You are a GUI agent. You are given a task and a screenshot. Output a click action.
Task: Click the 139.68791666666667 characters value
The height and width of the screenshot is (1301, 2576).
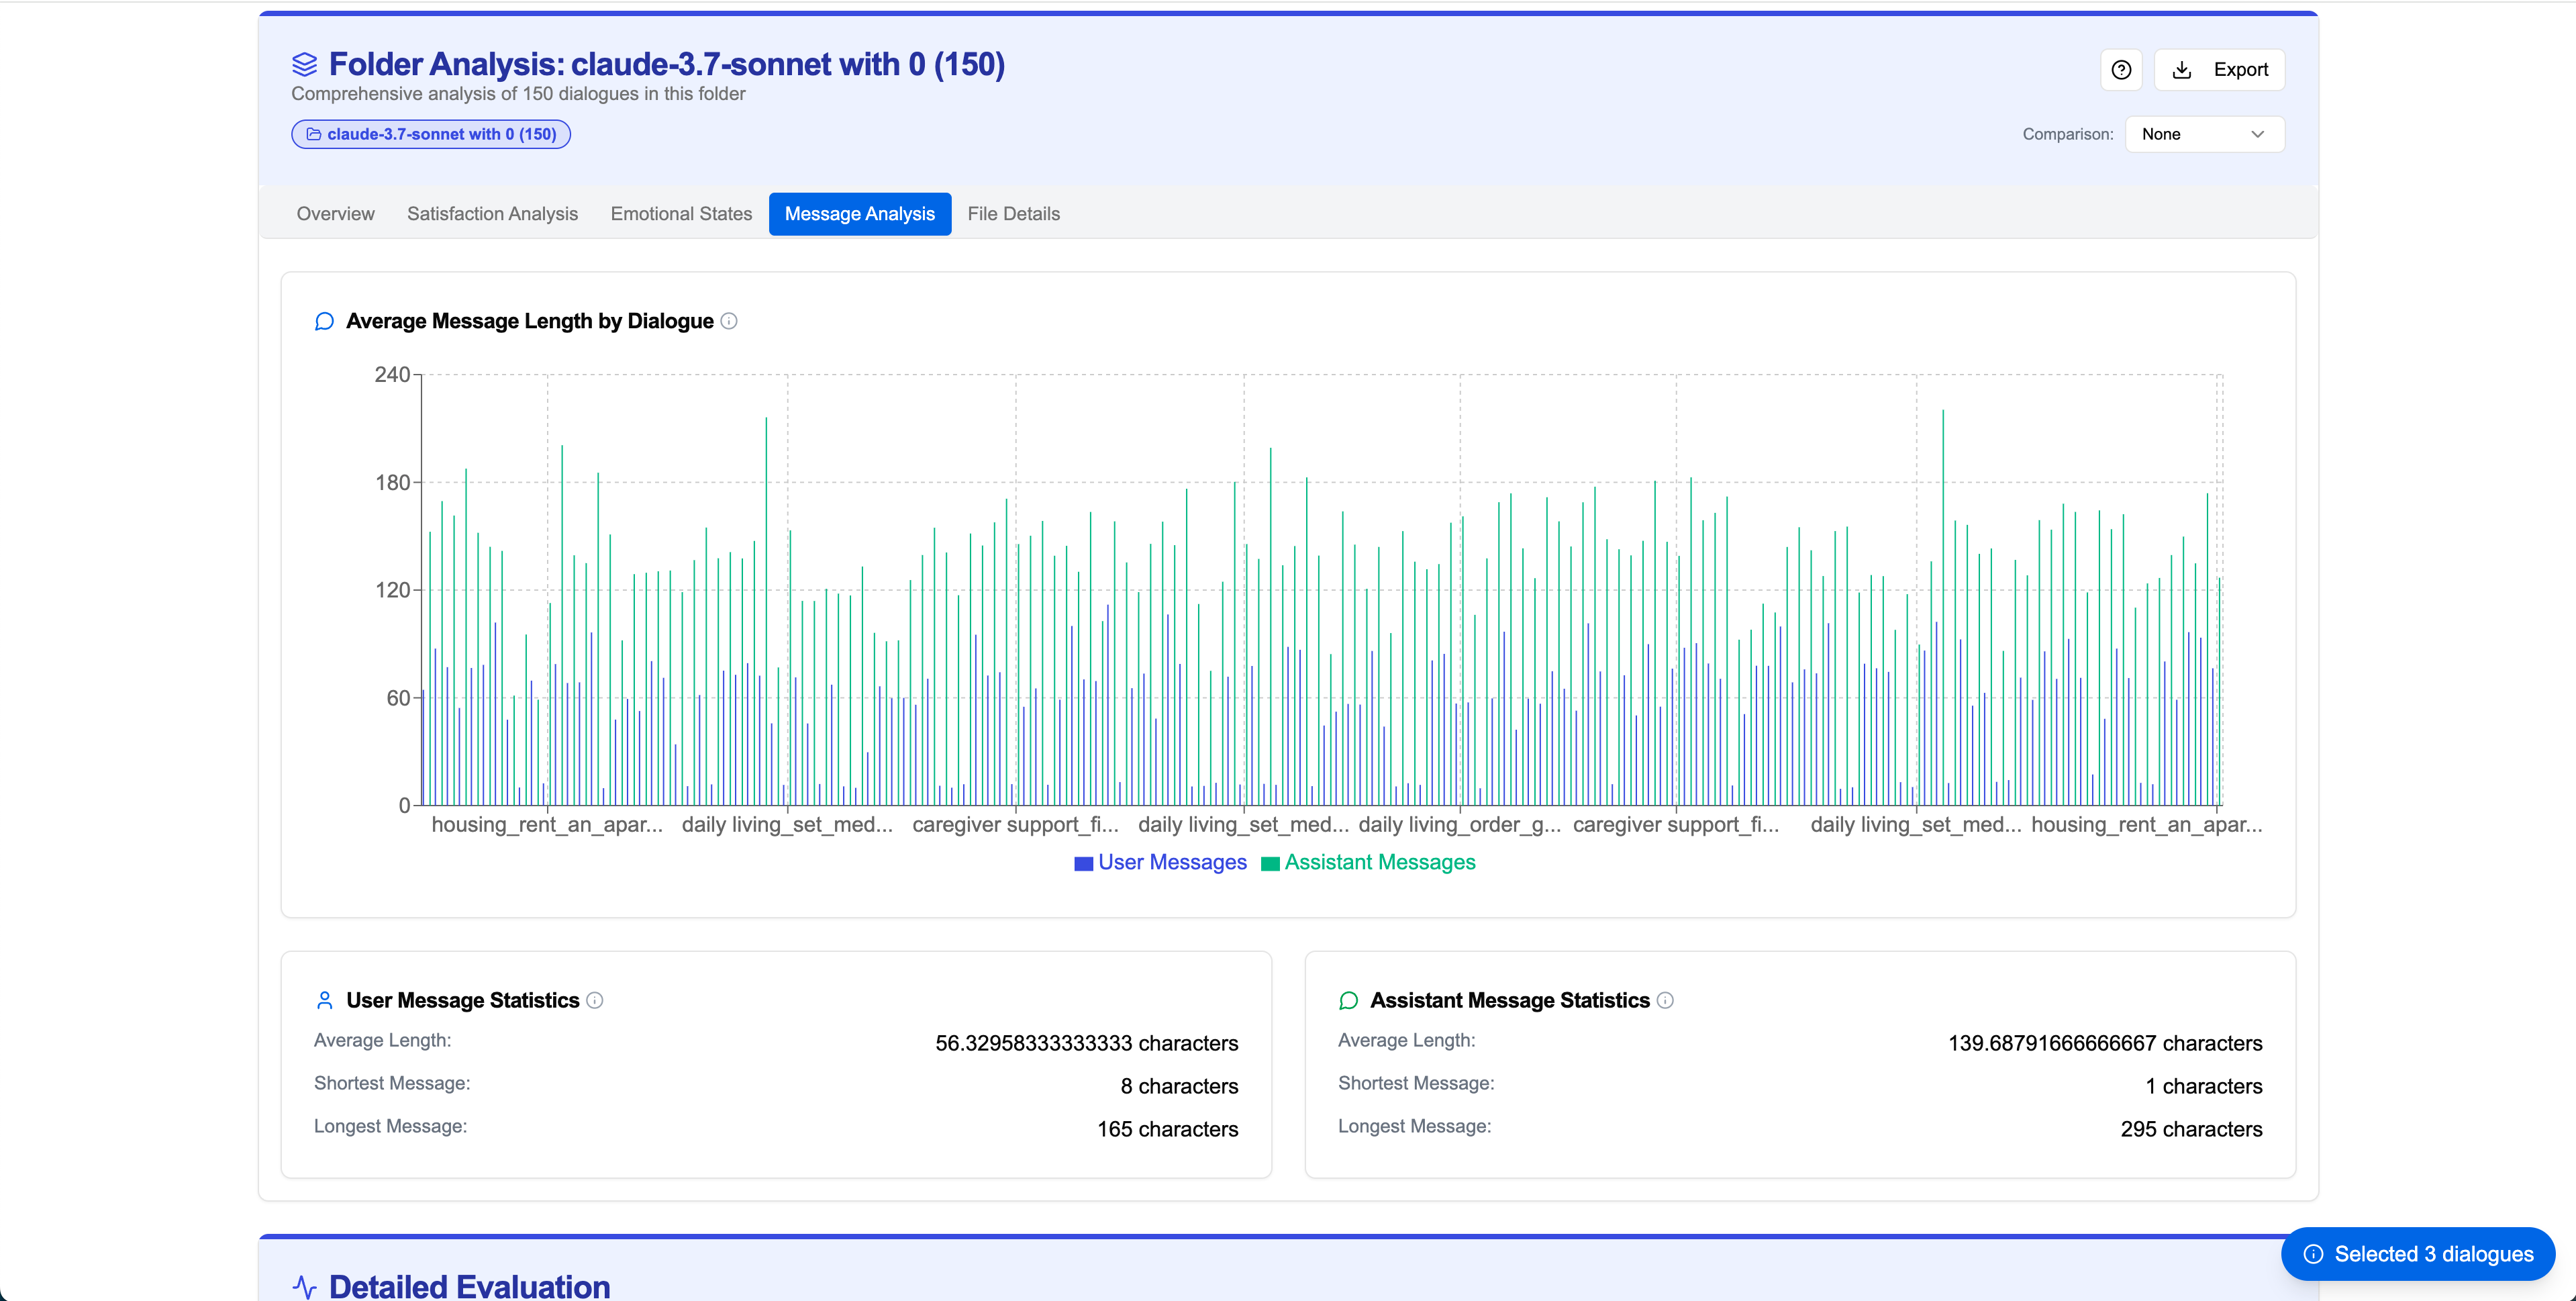coord(2104,1043)
